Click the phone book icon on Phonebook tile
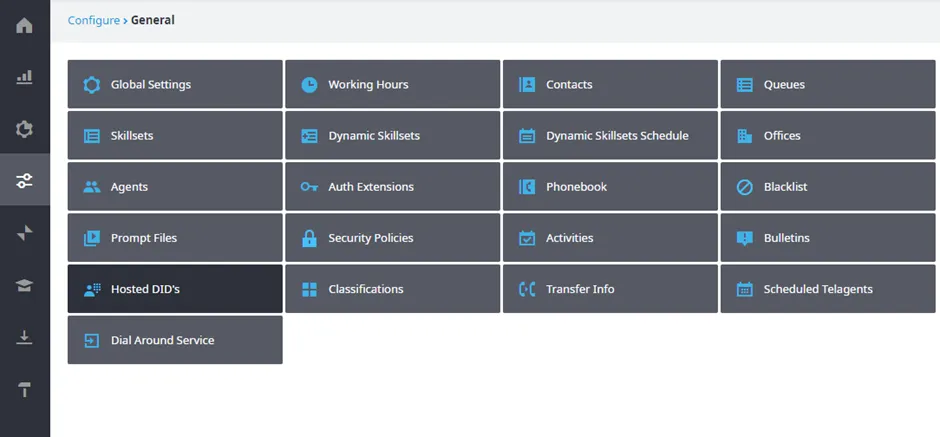Image resolution: width=940 pixels, height=437 pixels. (x=527, y=187)
